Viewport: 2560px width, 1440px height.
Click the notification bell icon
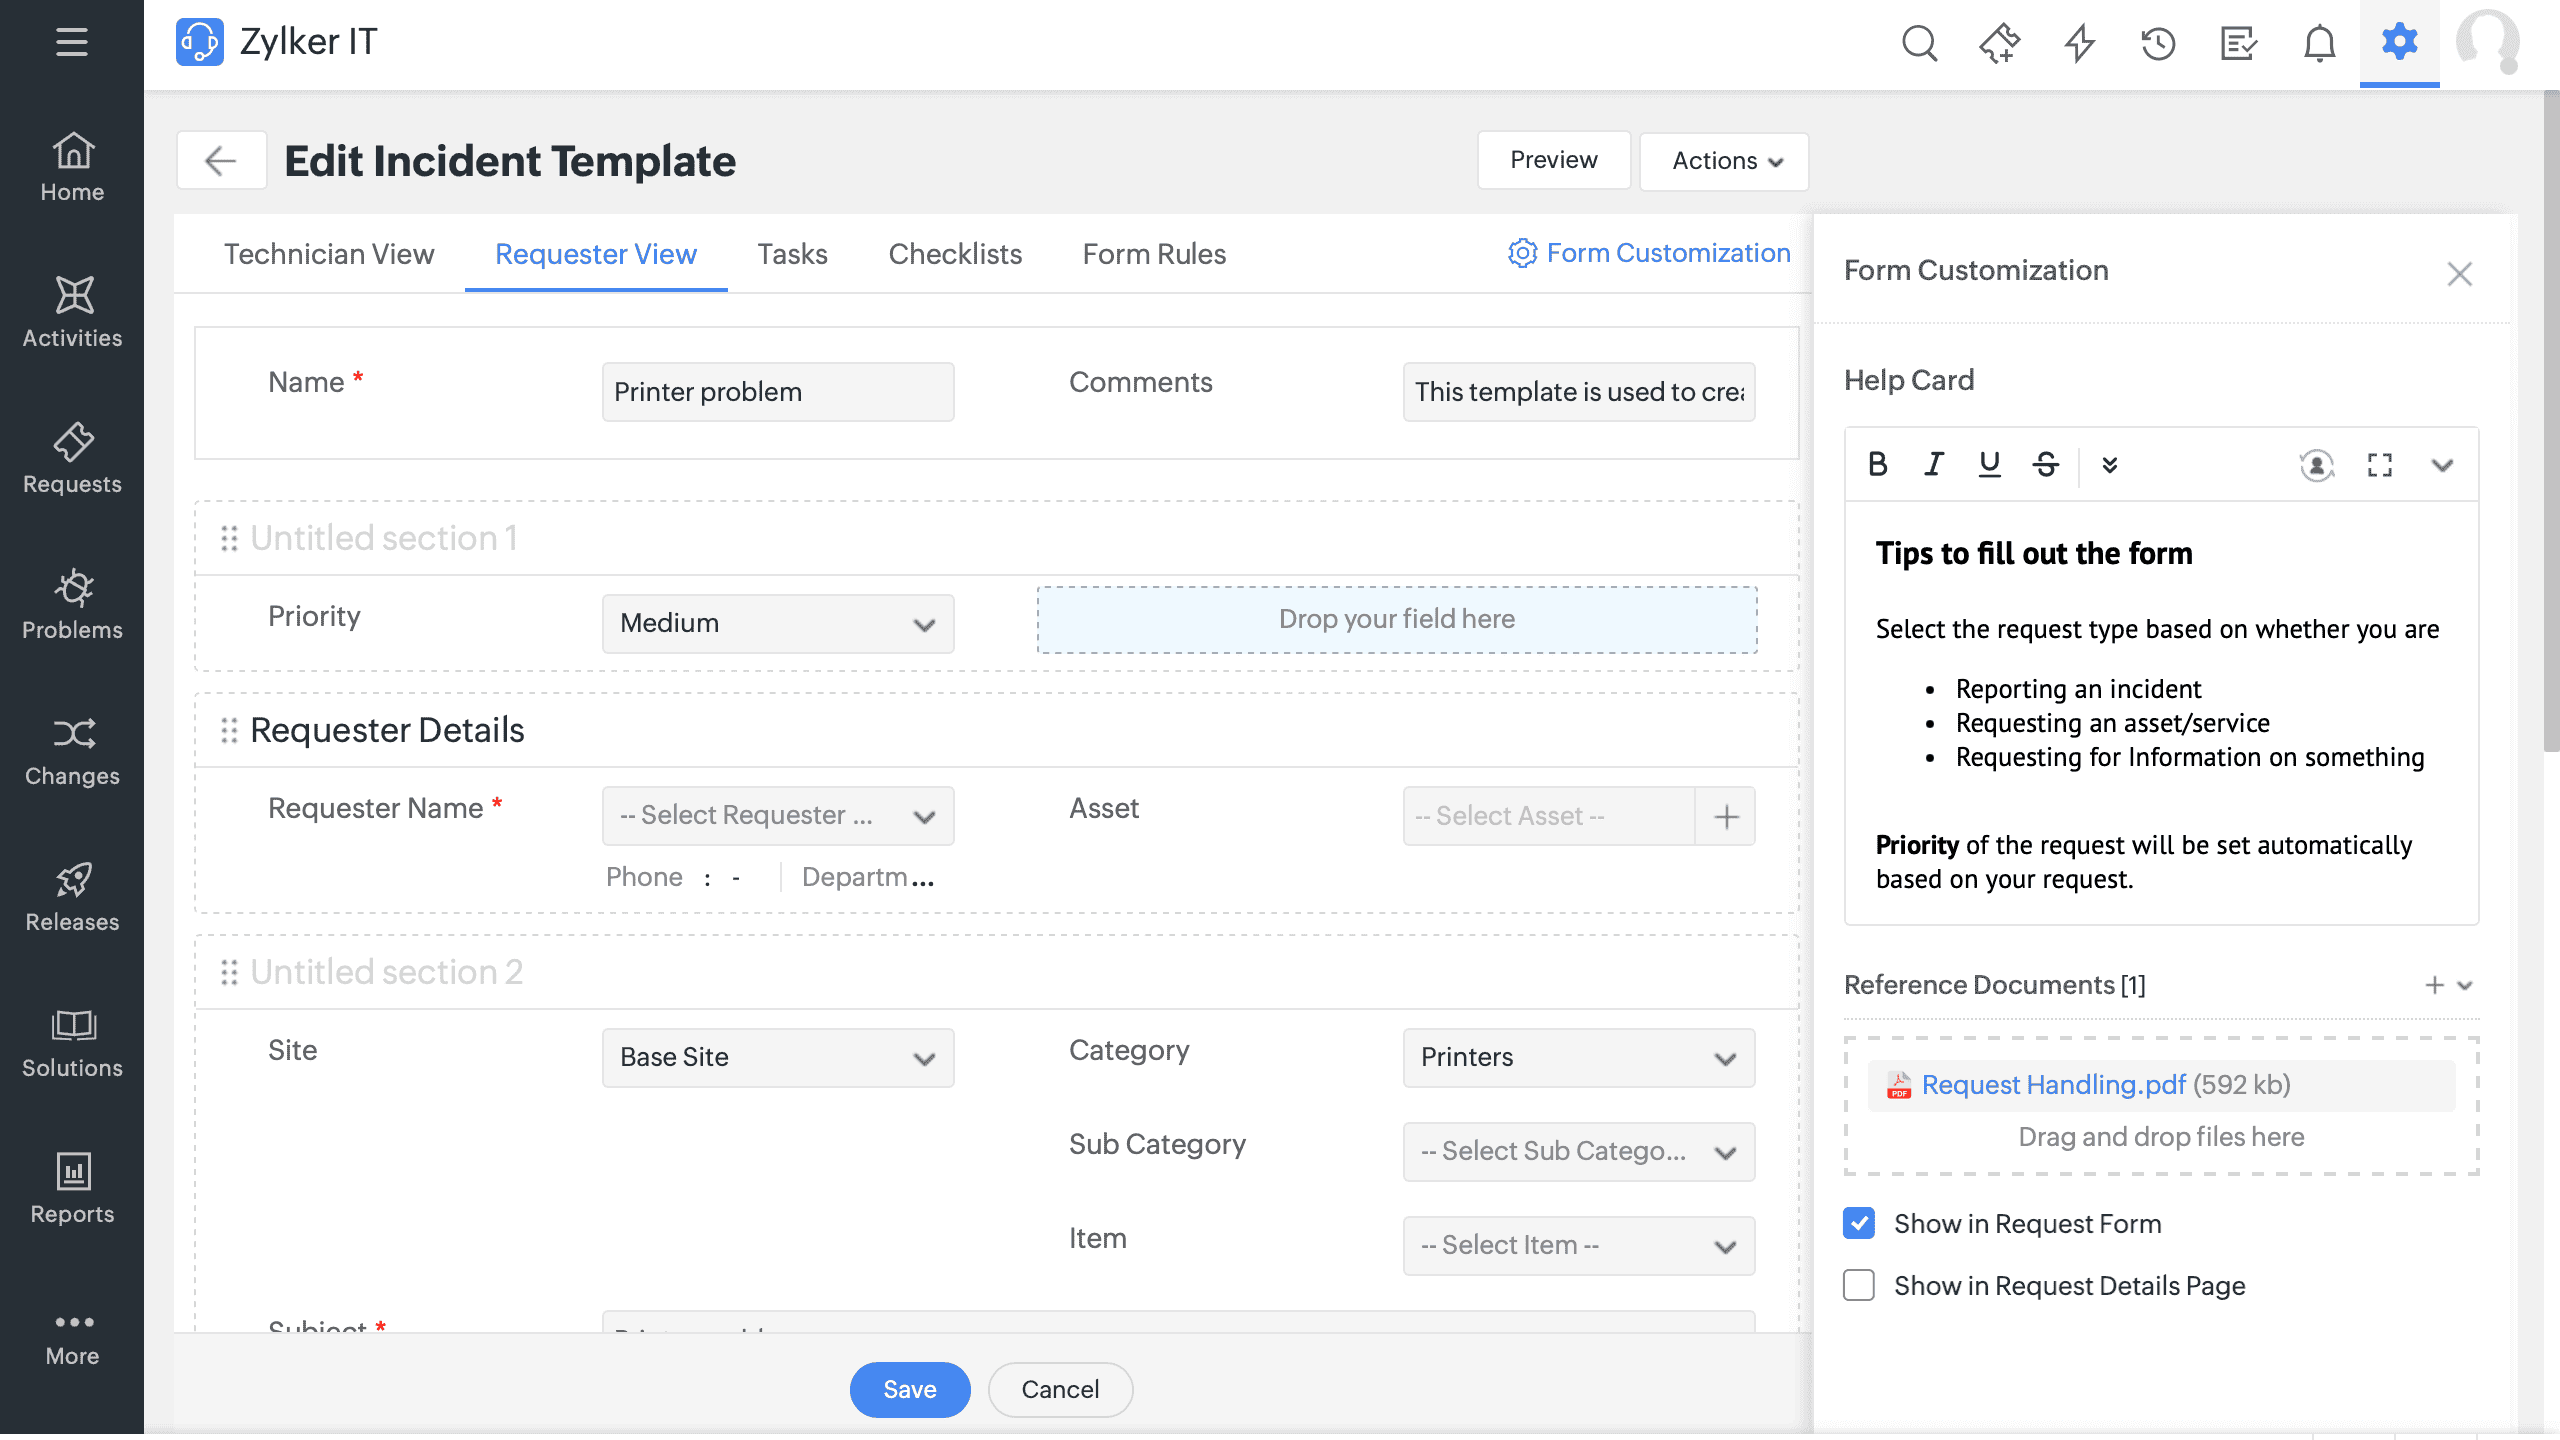point(2318,44)
